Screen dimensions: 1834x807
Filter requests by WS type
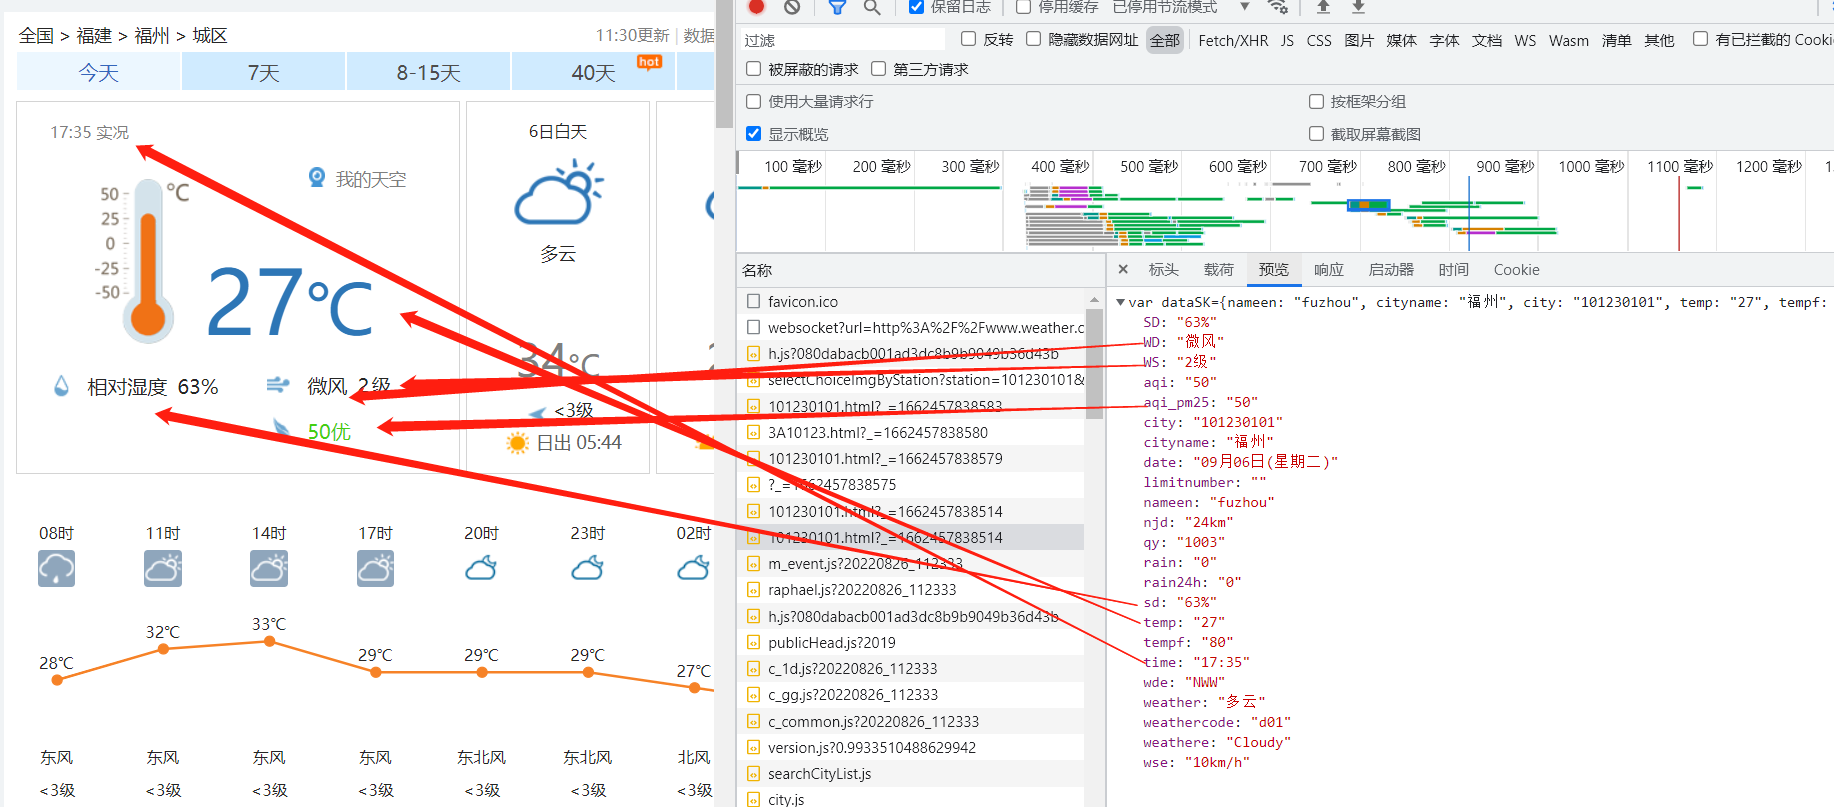[1525, 40]
